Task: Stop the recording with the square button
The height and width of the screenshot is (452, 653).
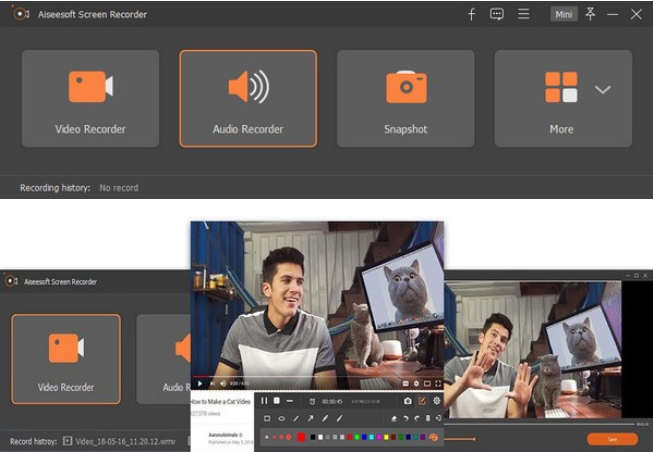Action: (x=277, y=400)
